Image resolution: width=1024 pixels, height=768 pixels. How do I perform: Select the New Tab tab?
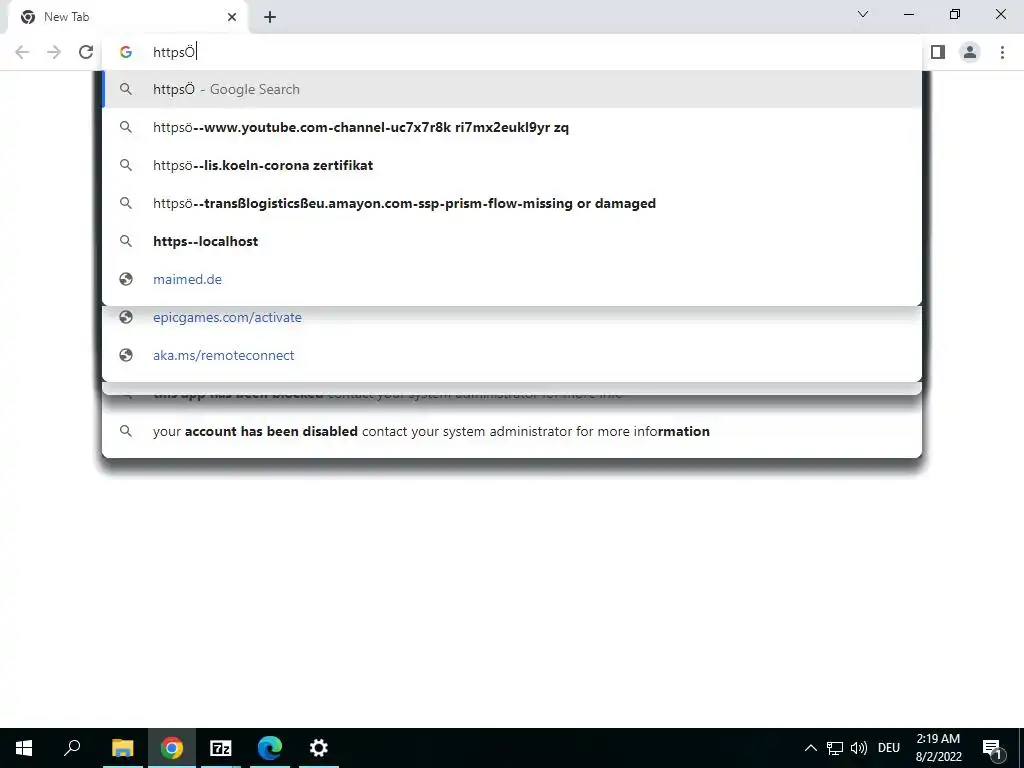128,17
